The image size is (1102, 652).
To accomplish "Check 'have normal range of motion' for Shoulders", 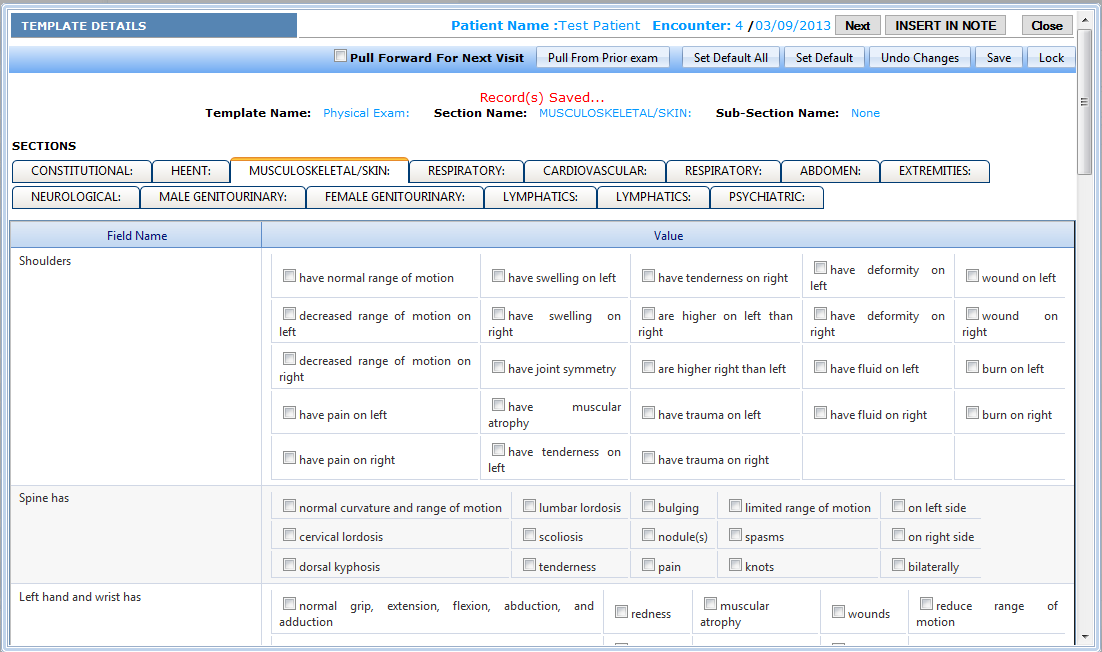I will tap(290, 276).
